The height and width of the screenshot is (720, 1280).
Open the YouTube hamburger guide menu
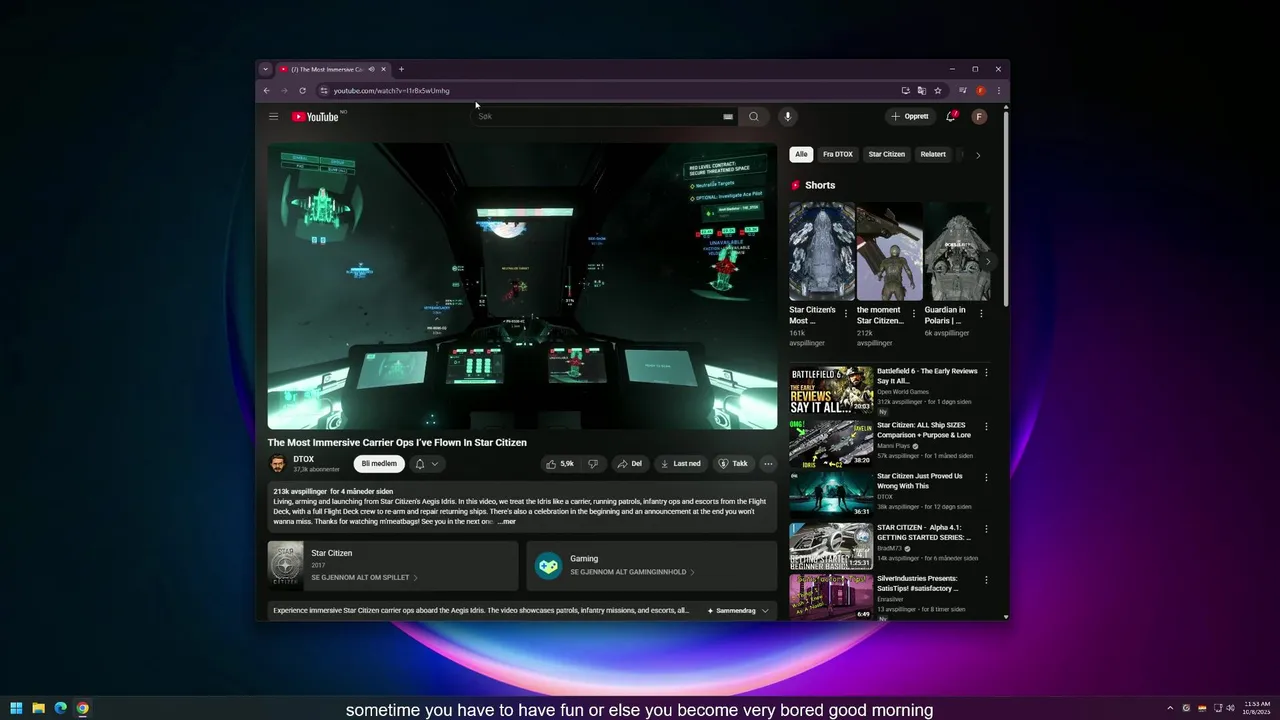(273, 117)
